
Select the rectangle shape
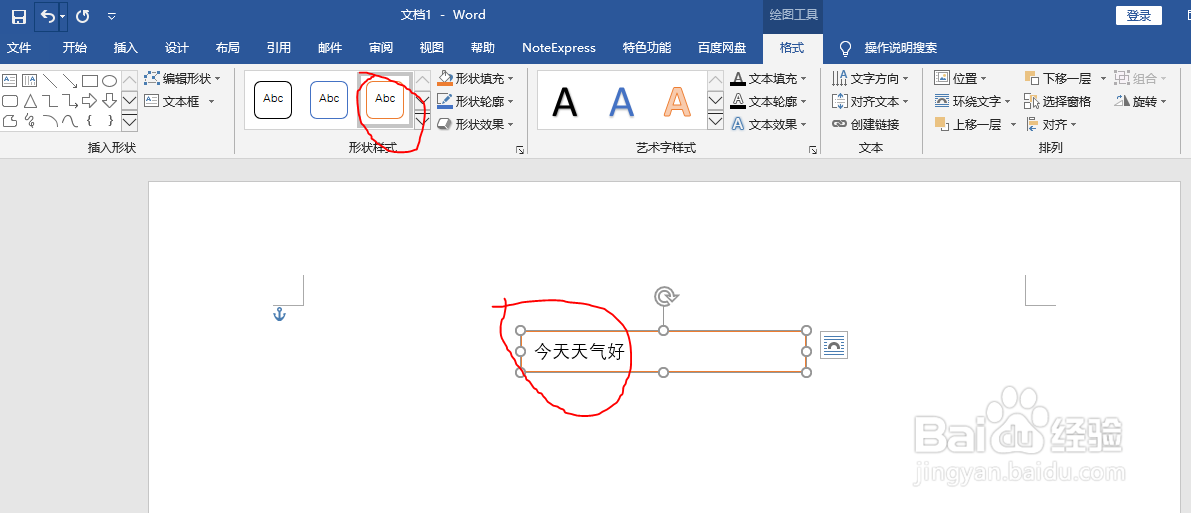[90, 81]
